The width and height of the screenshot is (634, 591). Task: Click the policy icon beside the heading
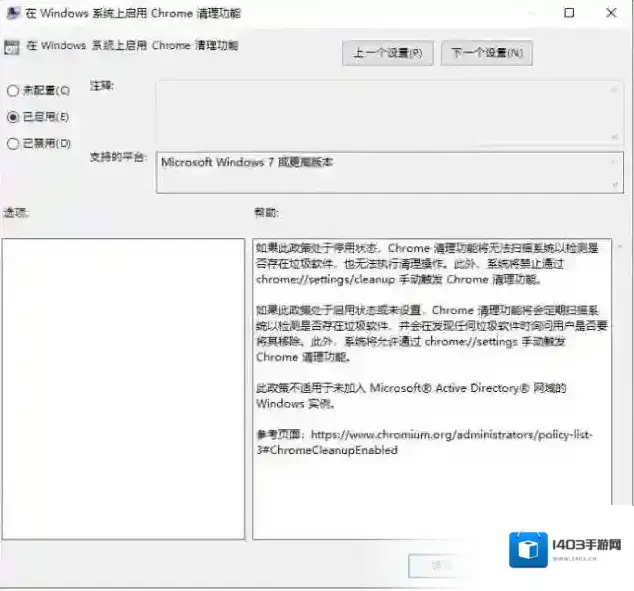click(x=12, y=47)
